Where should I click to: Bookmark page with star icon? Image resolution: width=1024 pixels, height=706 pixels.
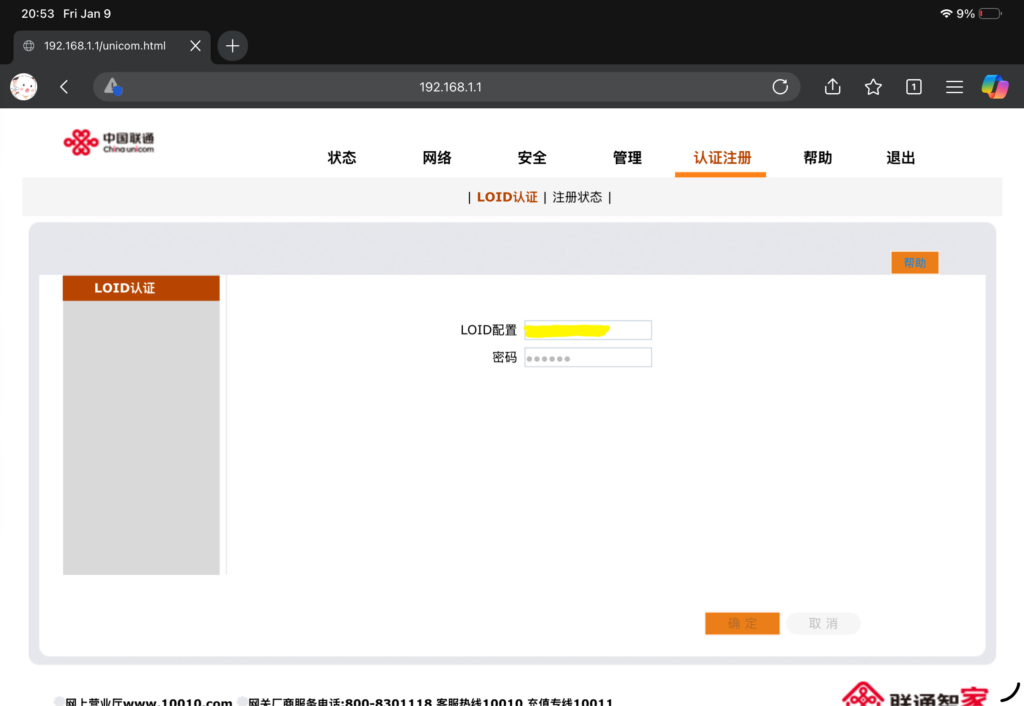click(873, 87)
